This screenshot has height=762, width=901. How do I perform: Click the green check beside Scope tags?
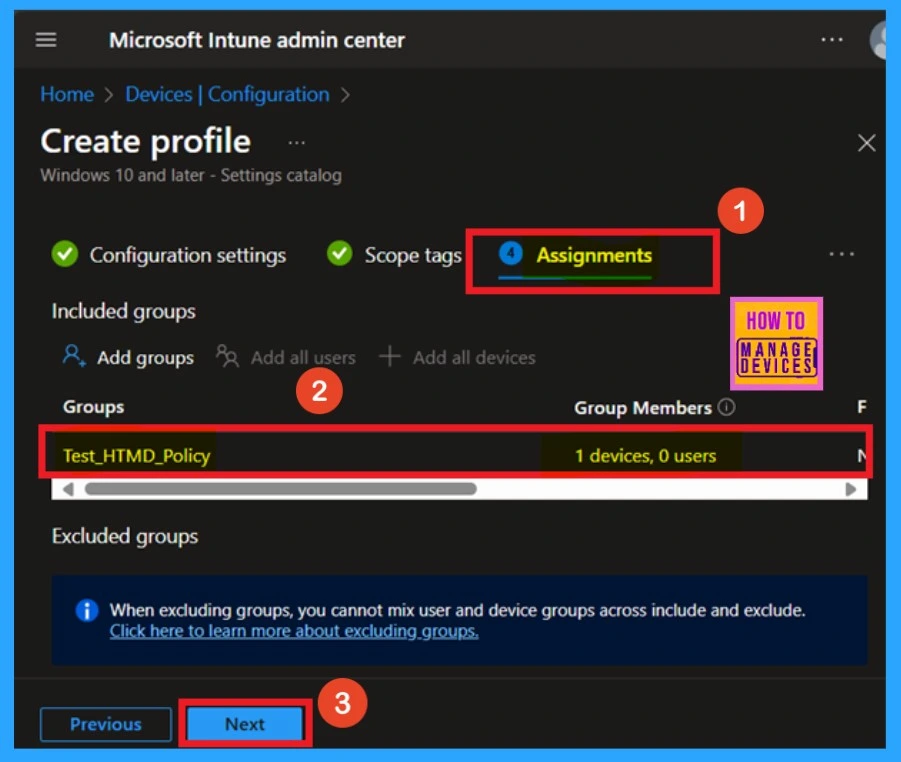pyautogui.click(x=340, y=253)
